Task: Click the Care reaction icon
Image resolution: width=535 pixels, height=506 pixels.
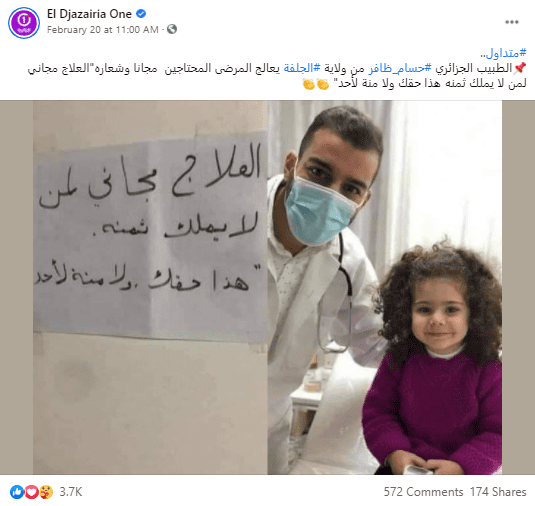Action: 46,492
